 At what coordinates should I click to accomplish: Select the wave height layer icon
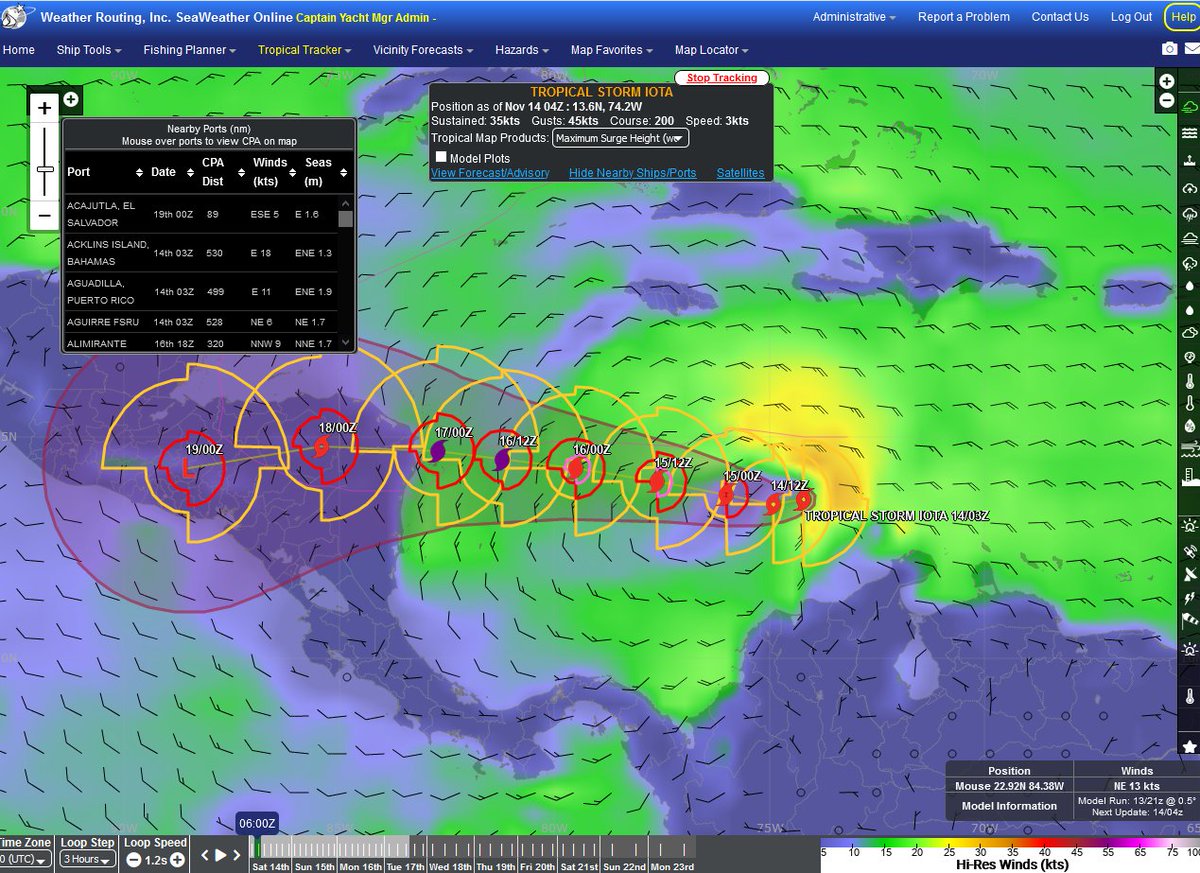pyautogui.click(x=1187, y=131)
